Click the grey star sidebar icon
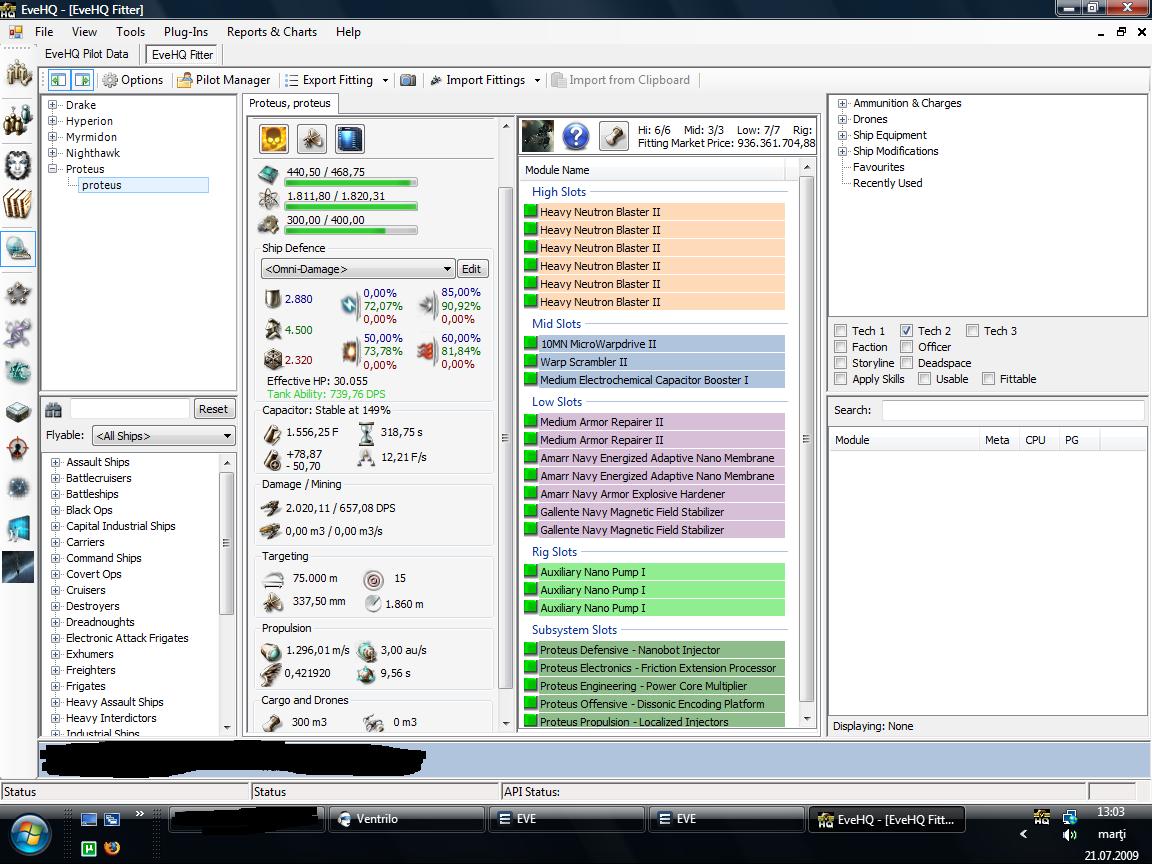 click(x=18, y=294)
